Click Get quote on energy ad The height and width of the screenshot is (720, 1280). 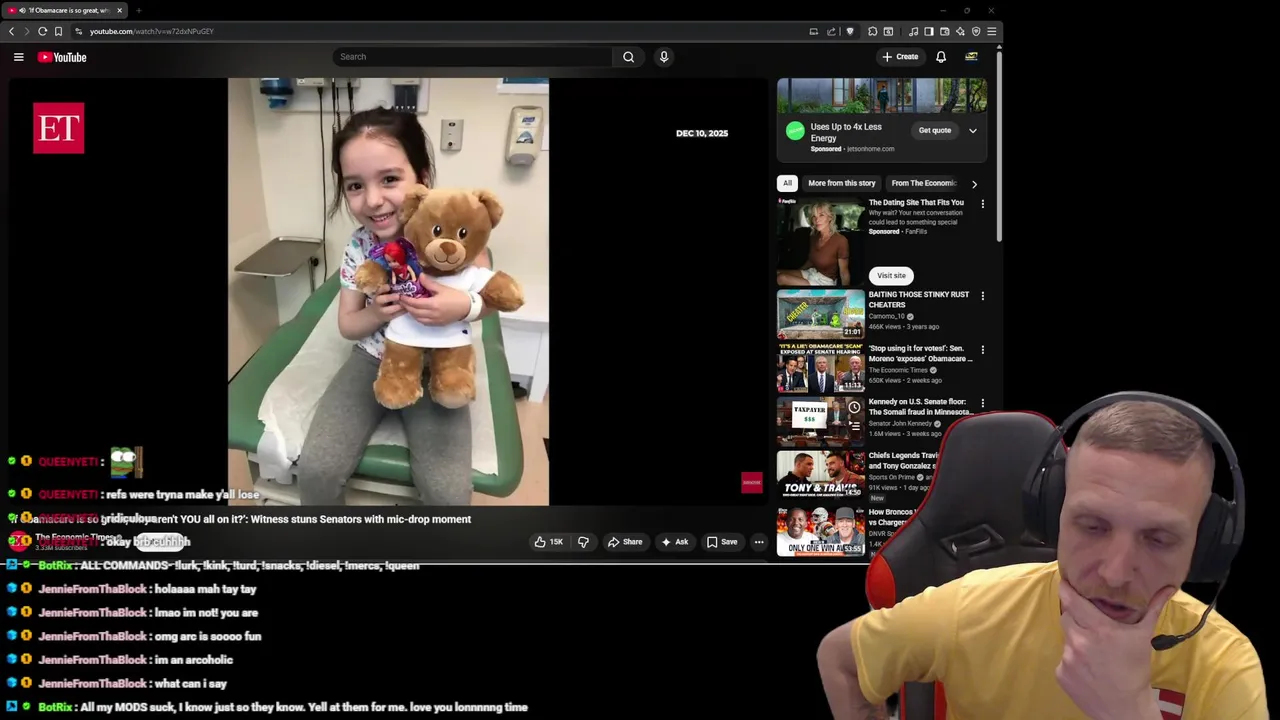pyautogui.click(x=935, y=130)
